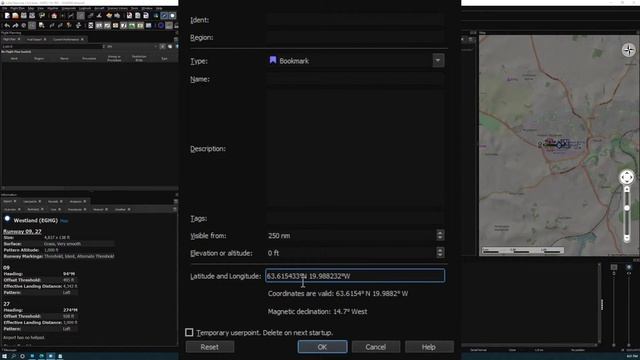Click the Help button in dialog
The width and height of the screenshot is (640, 360).
click(429, 347)
